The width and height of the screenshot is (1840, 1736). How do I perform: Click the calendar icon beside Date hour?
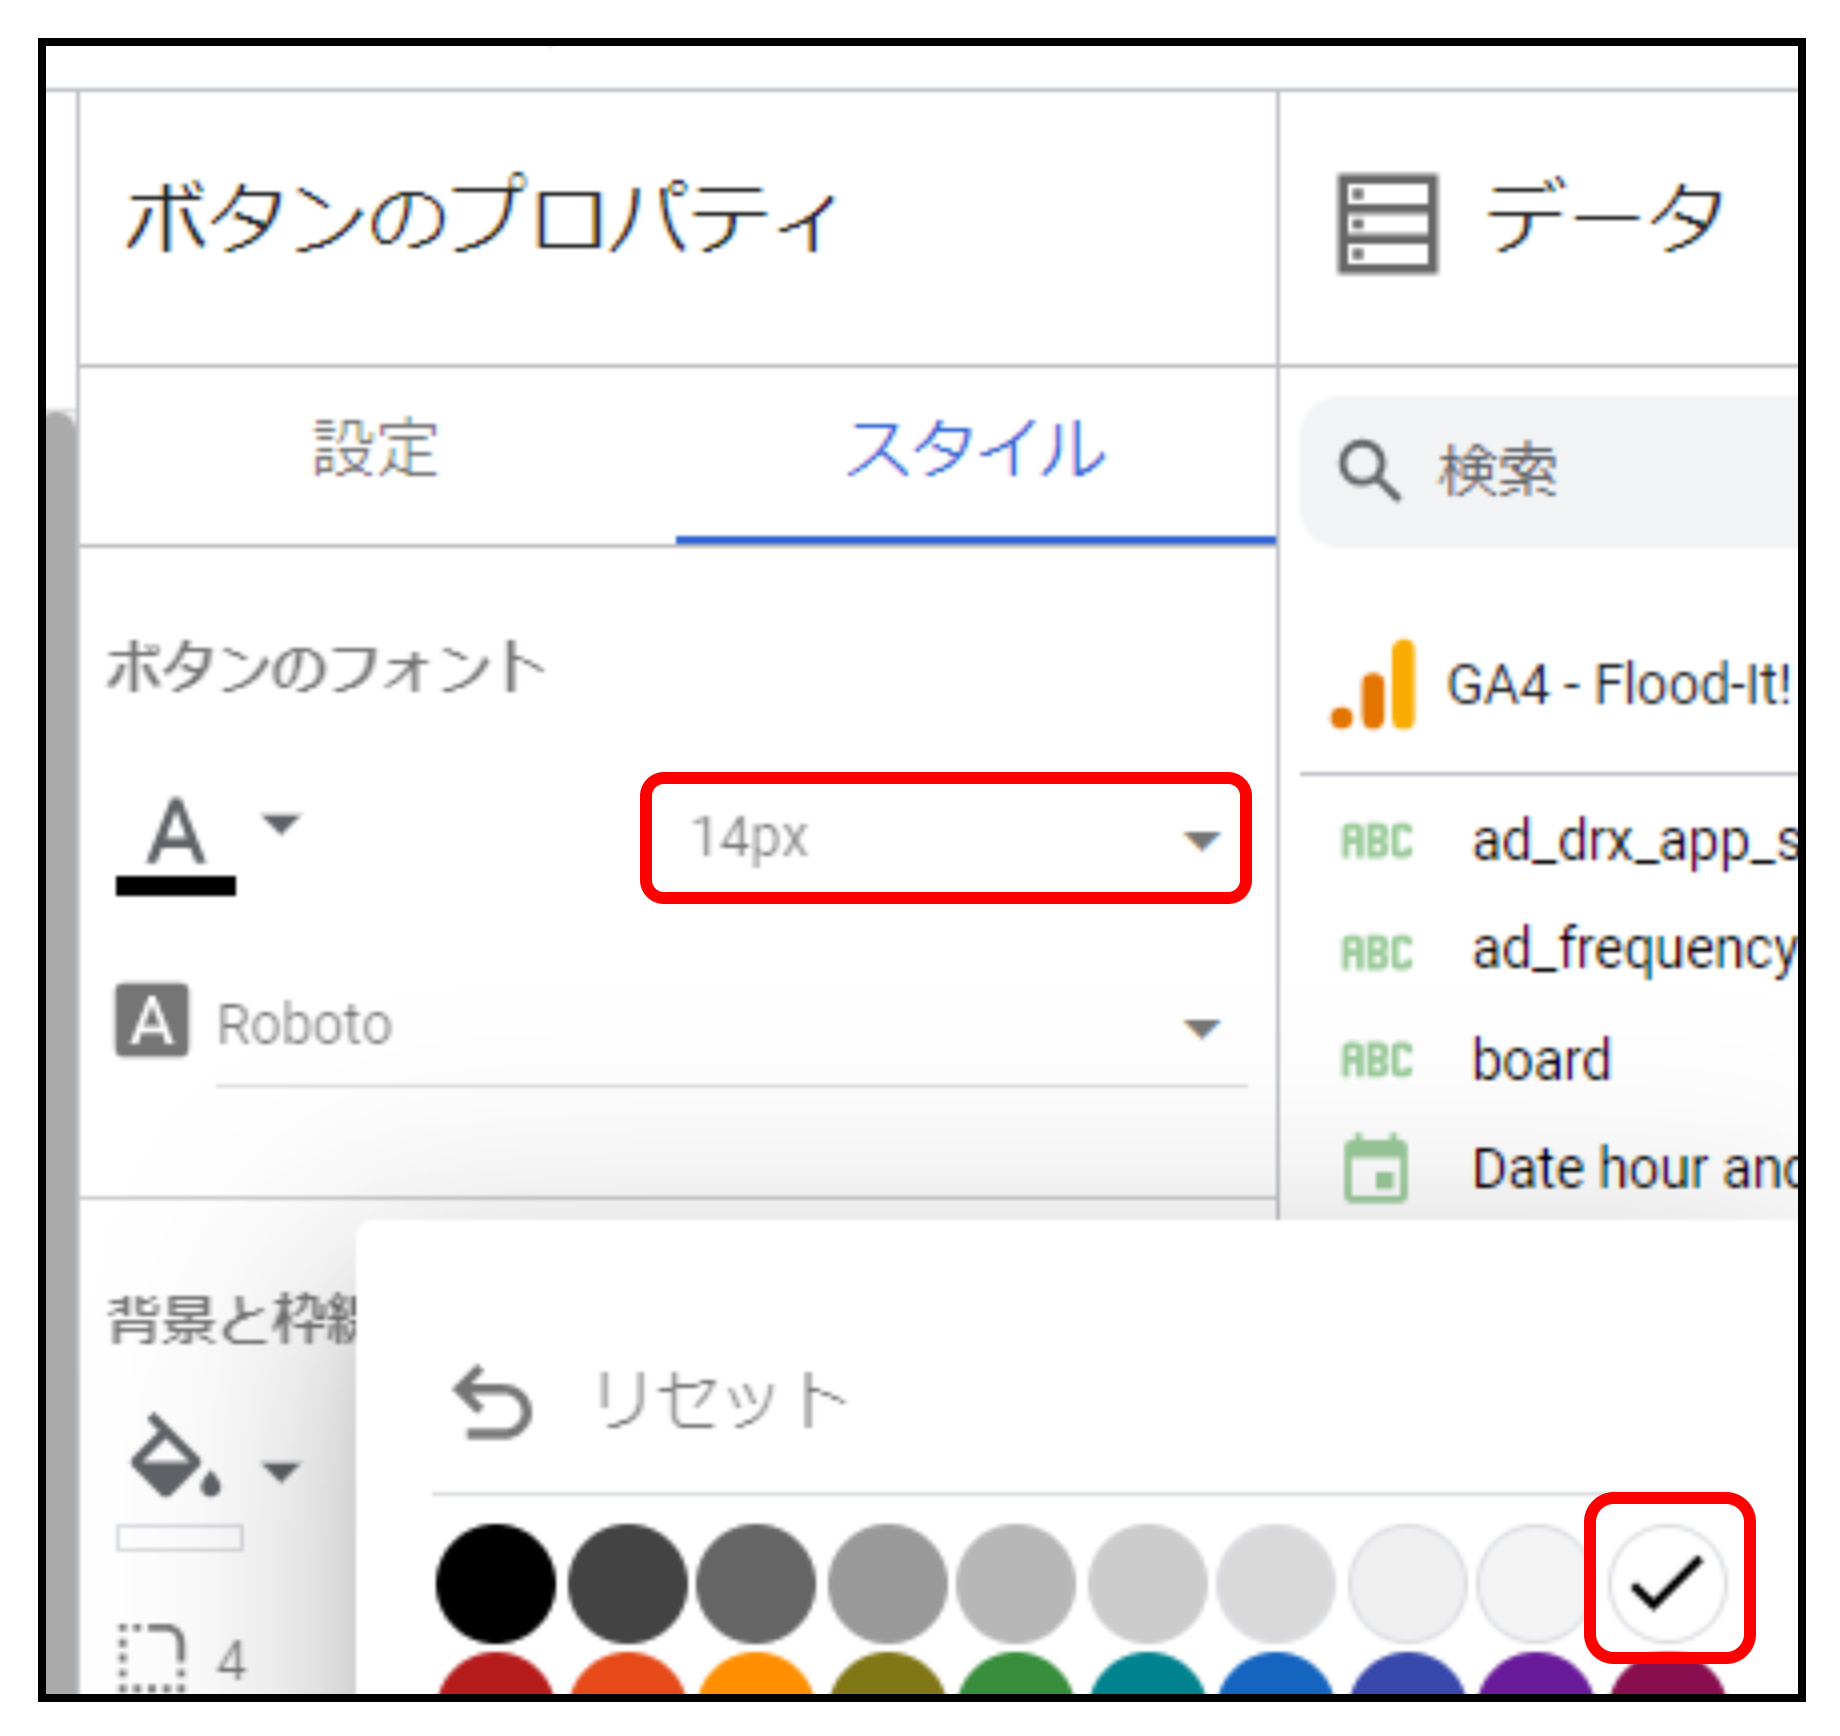1376,1168
